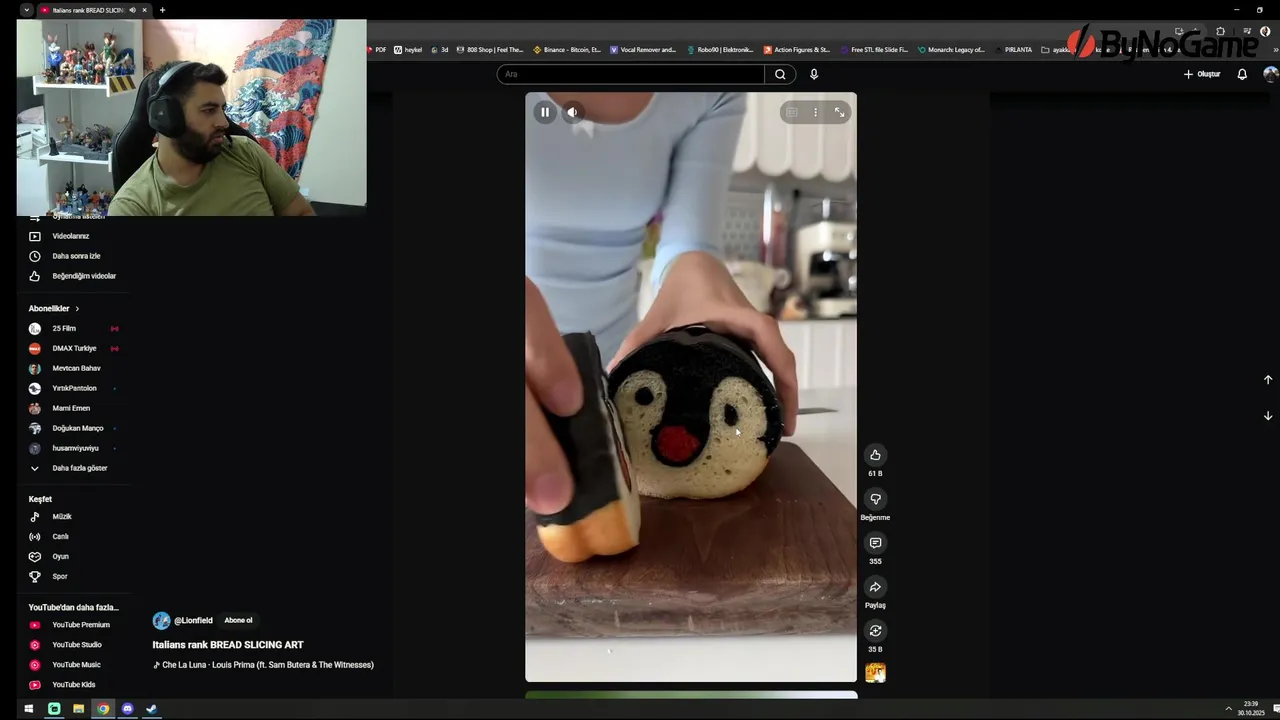Image resolution: width=1280 pixels, height=720 pixels.
Task: Switch to Discord in taskbar
Action: [x=127, y=709]
